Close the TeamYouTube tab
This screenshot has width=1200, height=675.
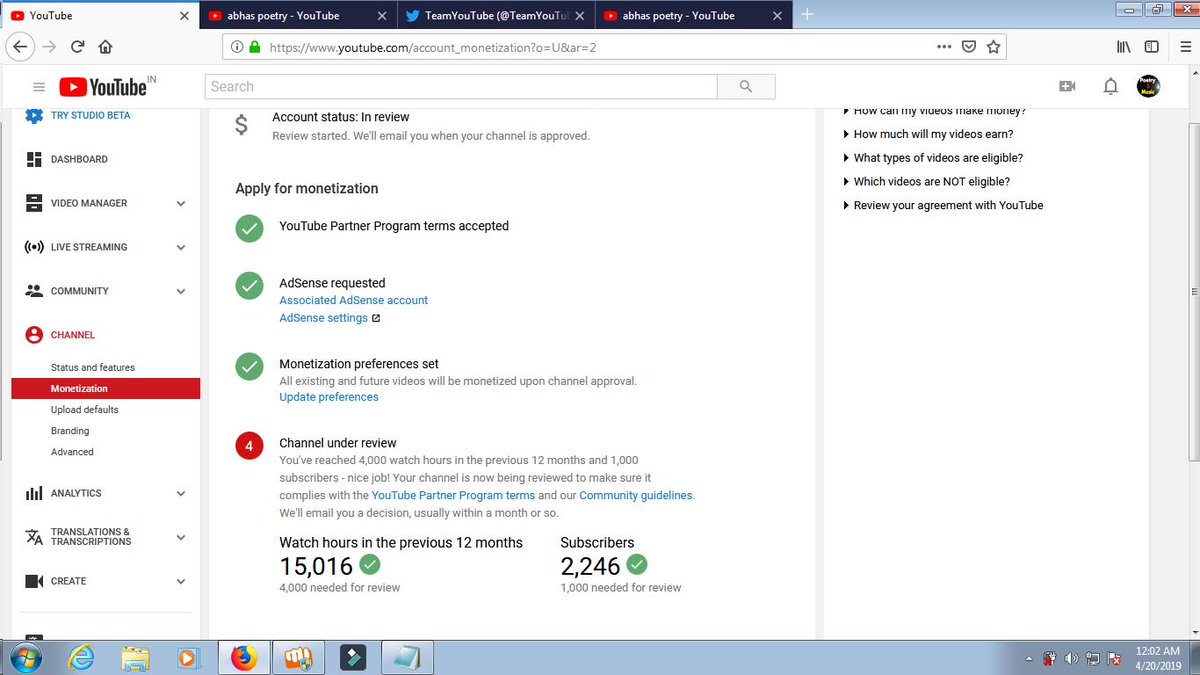(580, 16)
